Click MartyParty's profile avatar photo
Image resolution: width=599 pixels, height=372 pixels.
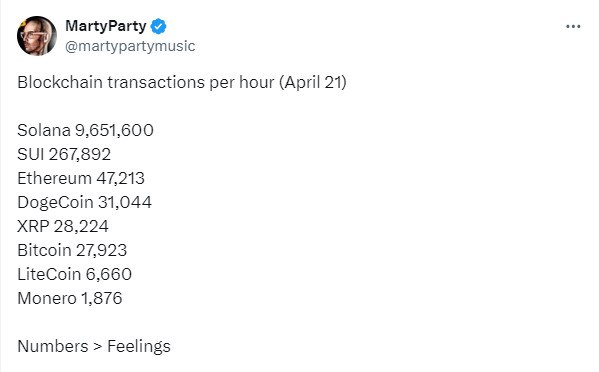(x=37, y=36)
